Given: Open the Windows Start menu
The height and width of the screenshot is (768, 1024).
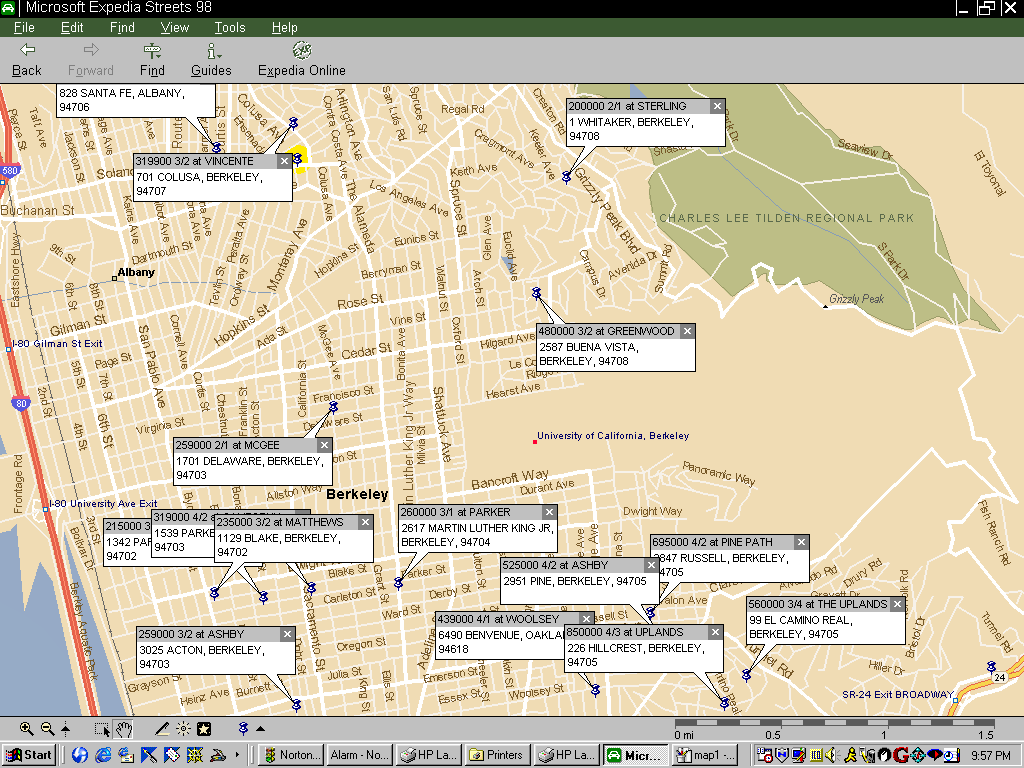Looking at the screenshot, I should pyautogui.click(x=29, y=755).
